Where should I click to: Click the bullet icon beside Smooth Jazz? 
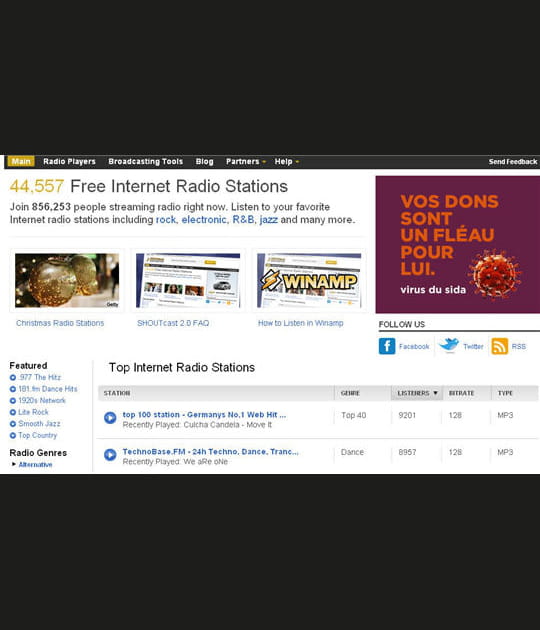click(x=13, y=424)
